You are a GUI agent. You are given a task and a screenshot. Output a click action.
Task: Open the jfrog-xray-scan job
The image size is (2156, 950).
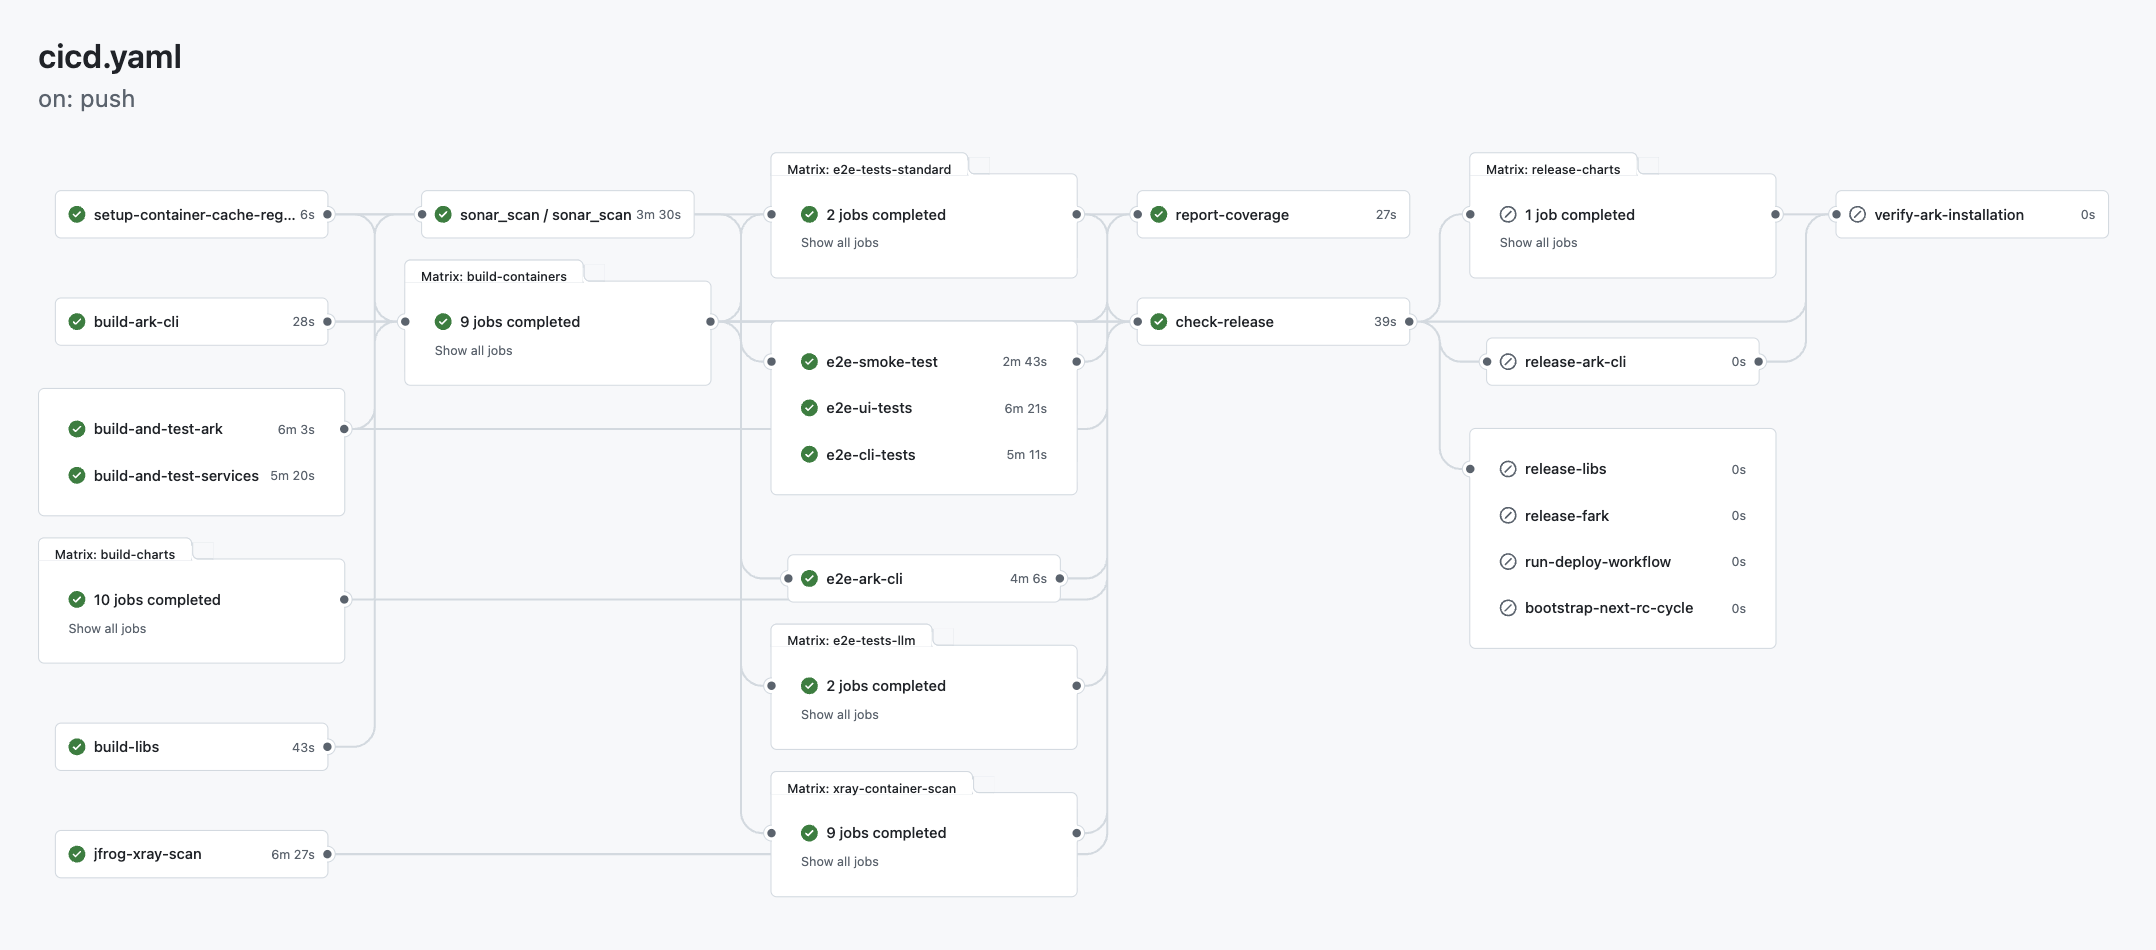point(192,854)
